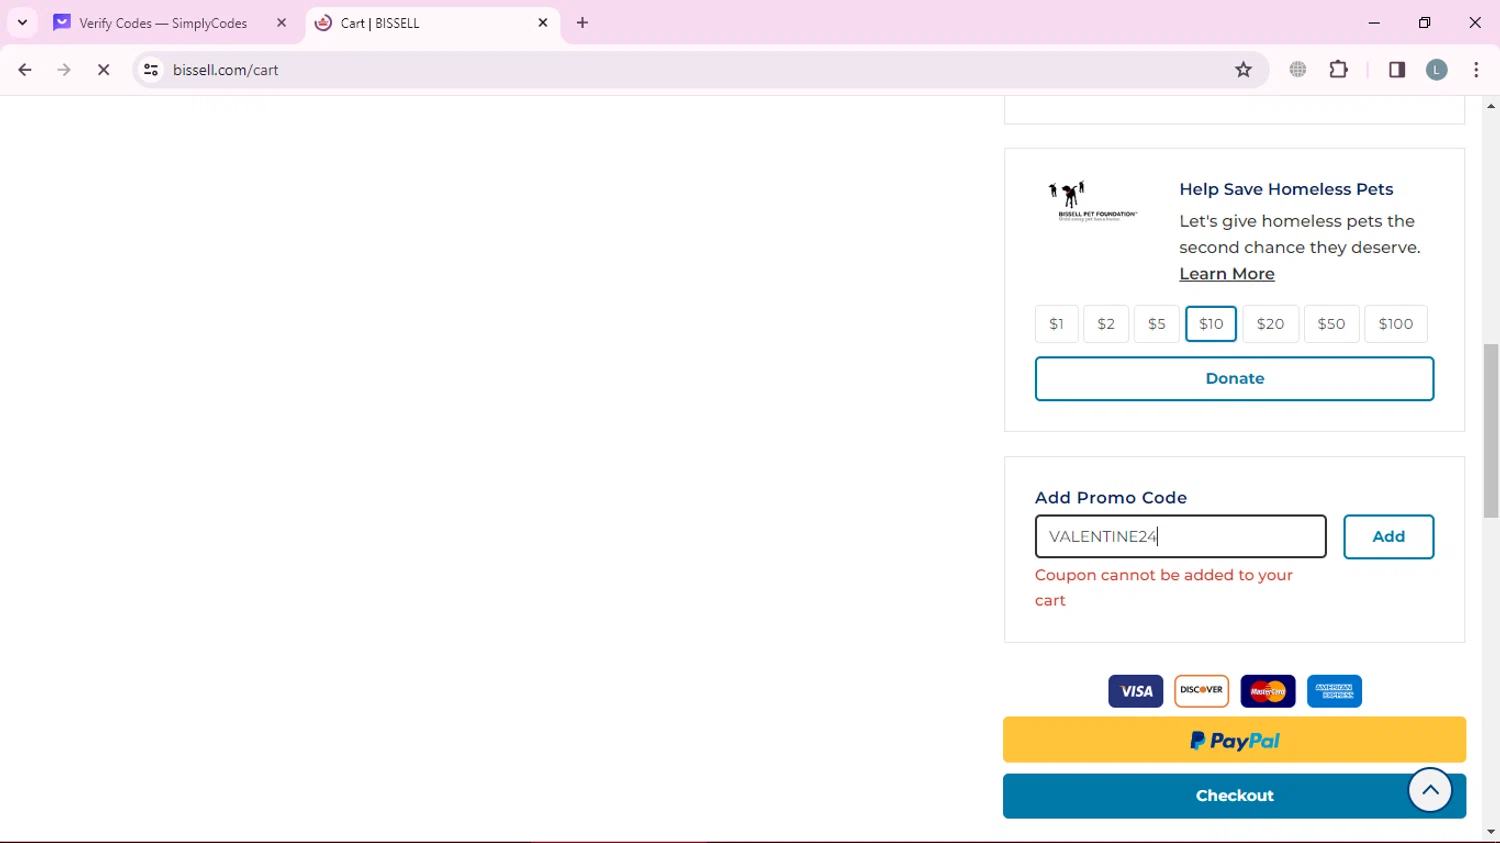Viewport: 1500px width, 843px height.
Task: Click the 'Coupon cannot be added' error text
Action: click(x=1164, y=588)
